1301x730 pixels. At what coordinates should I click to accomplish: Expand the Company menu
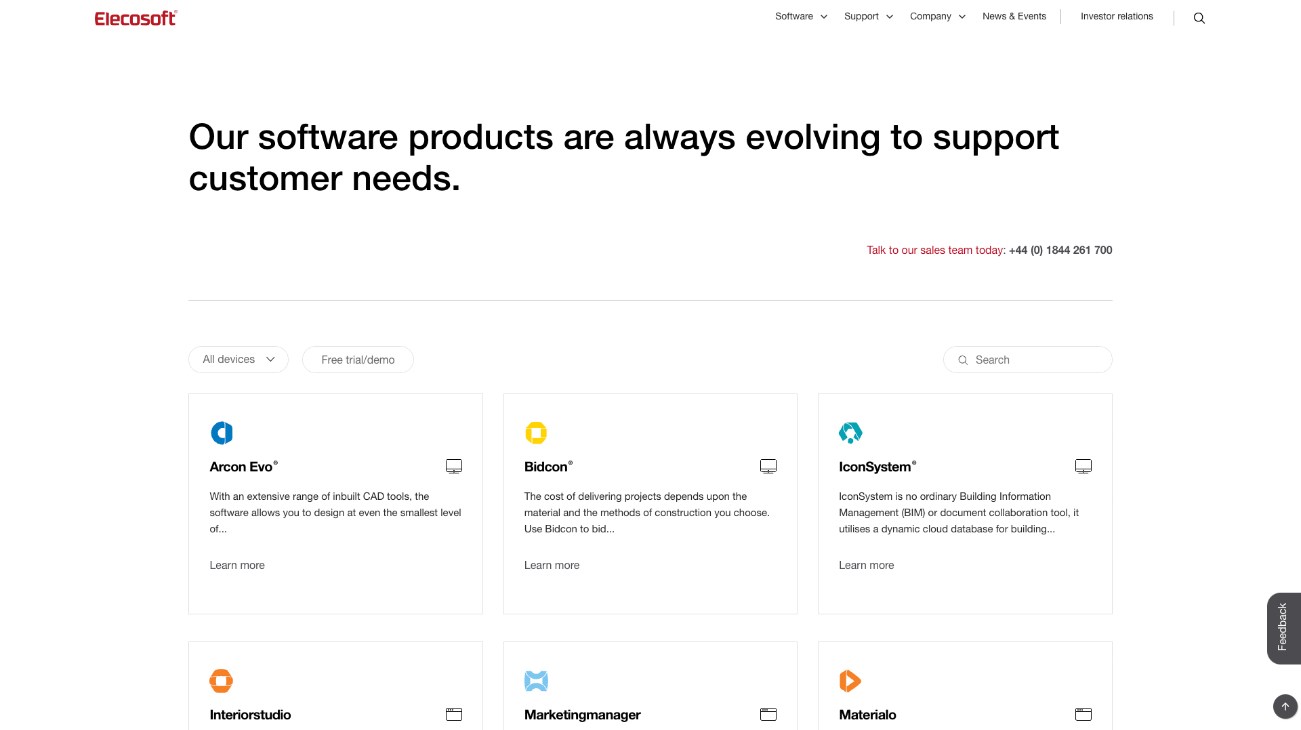click(938, 17)
